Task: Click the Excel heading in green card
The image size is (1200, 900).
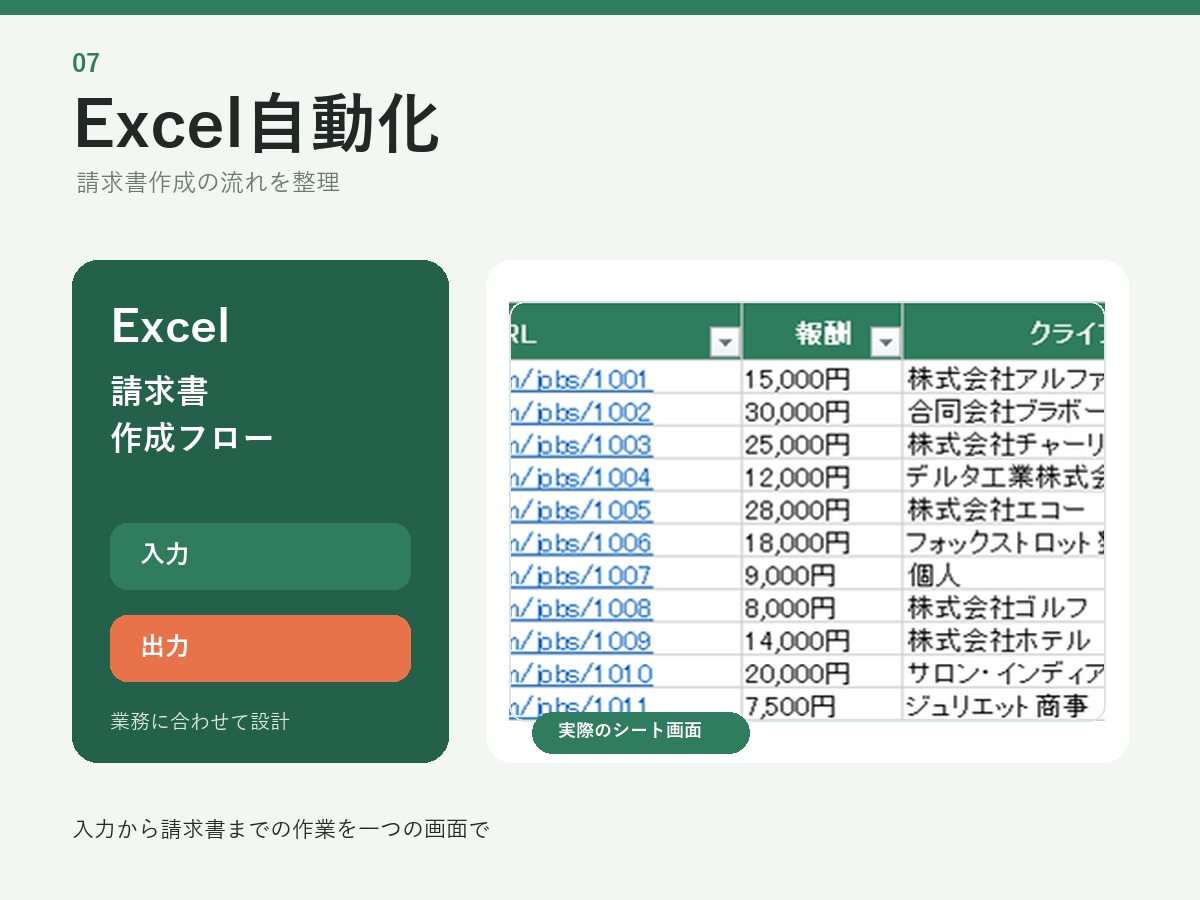Action: [x=170, y=325]
